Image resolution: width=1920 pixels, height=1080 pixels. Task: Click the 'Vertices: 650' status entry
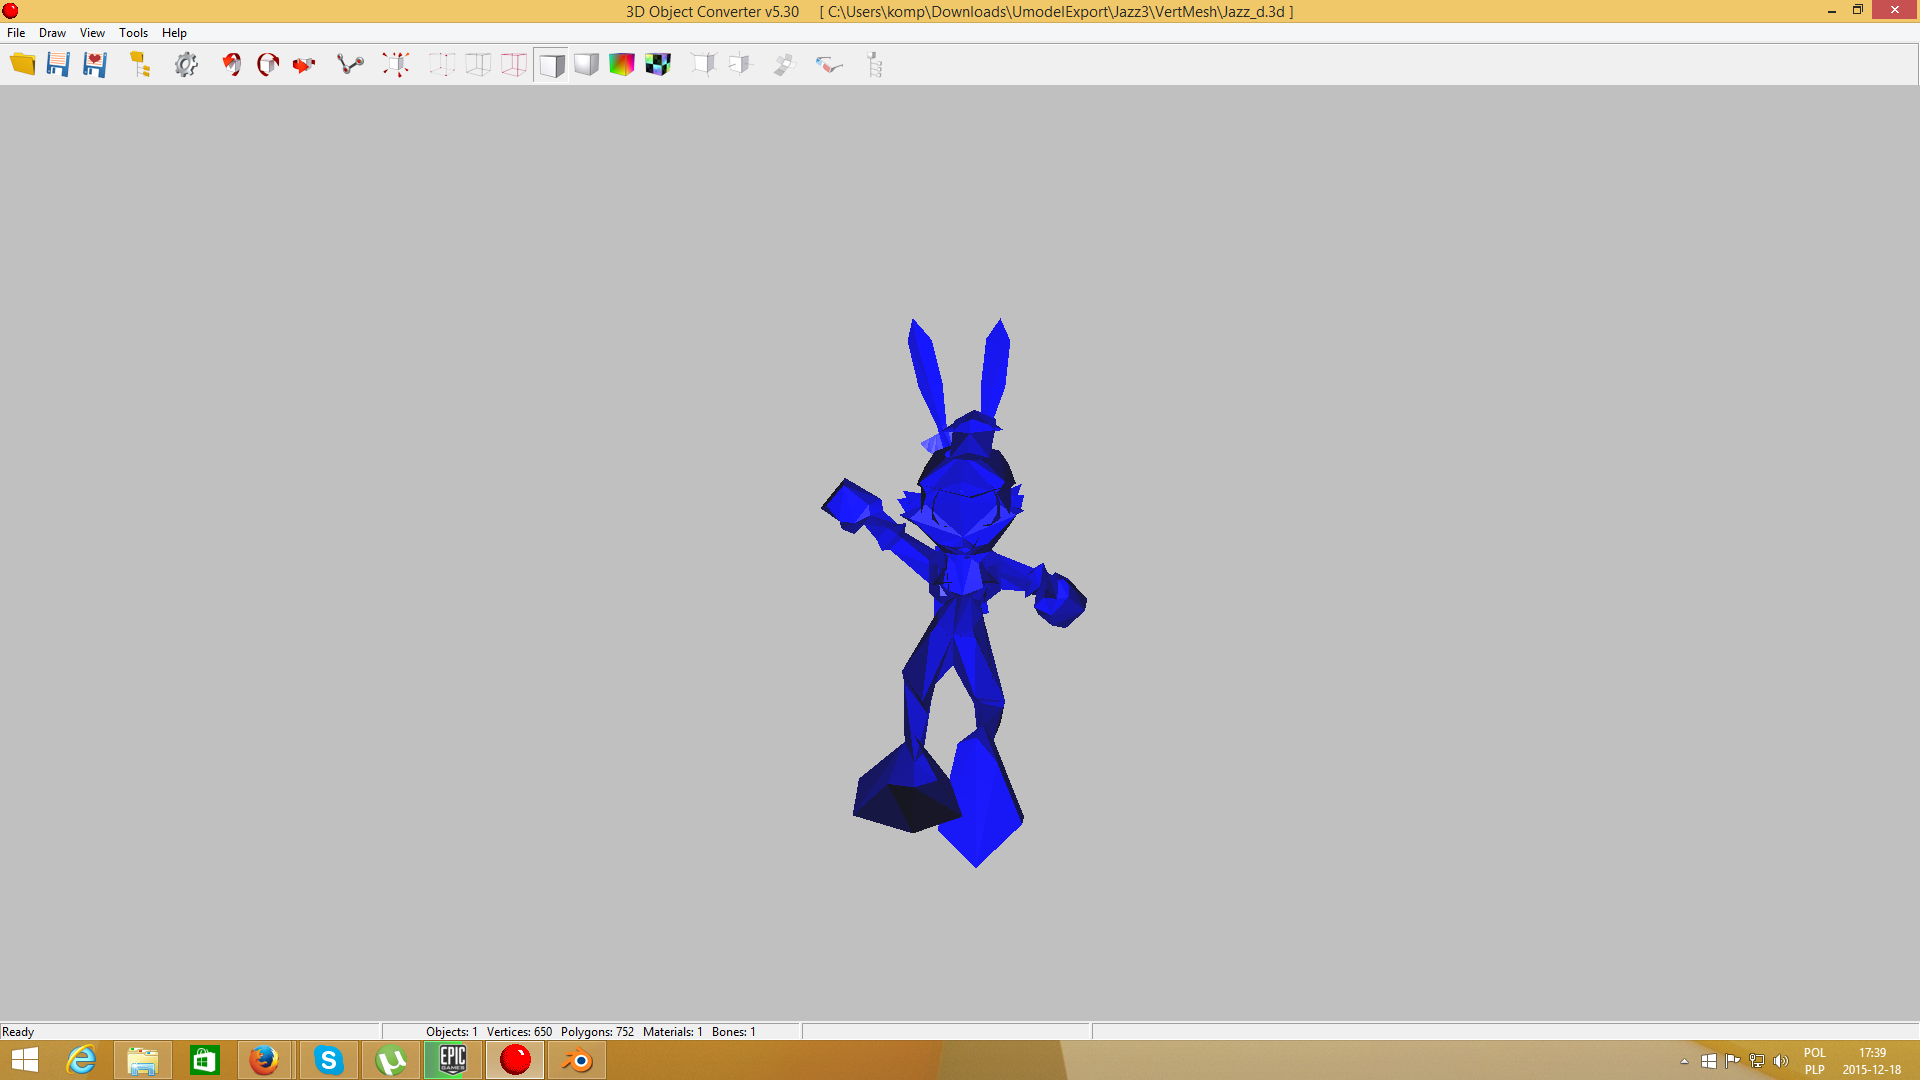[519, 1032]
